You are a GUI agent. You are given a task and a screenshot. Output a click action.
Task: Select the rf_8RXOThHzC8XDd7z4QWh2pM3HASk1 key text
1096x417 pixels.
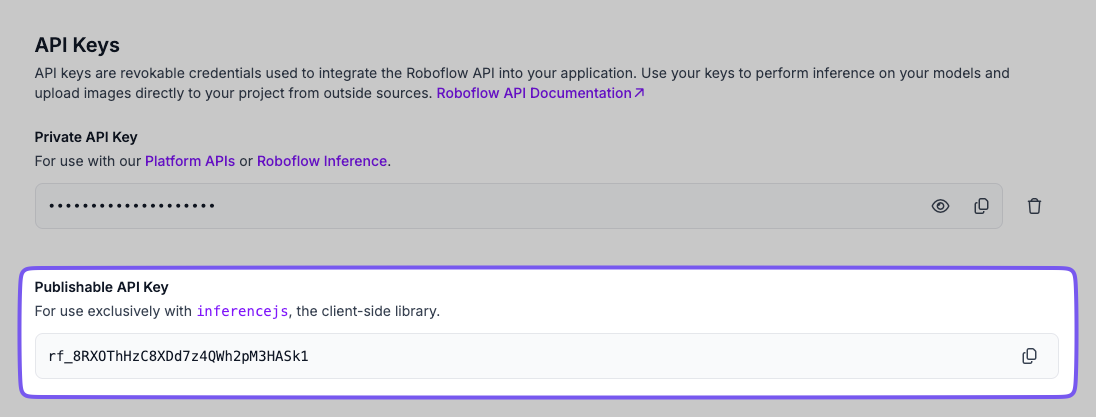point(178,356)
